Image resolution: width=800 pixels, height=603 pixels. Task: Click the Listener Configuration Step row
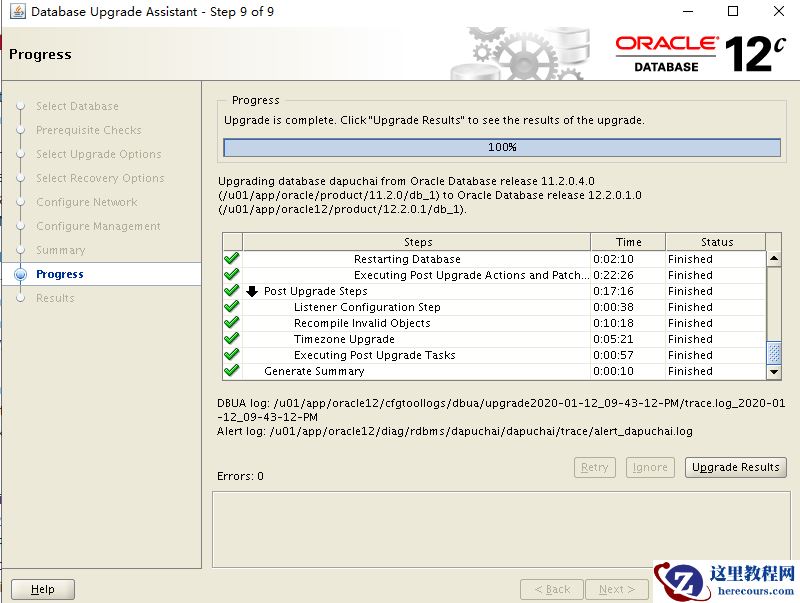494,307
